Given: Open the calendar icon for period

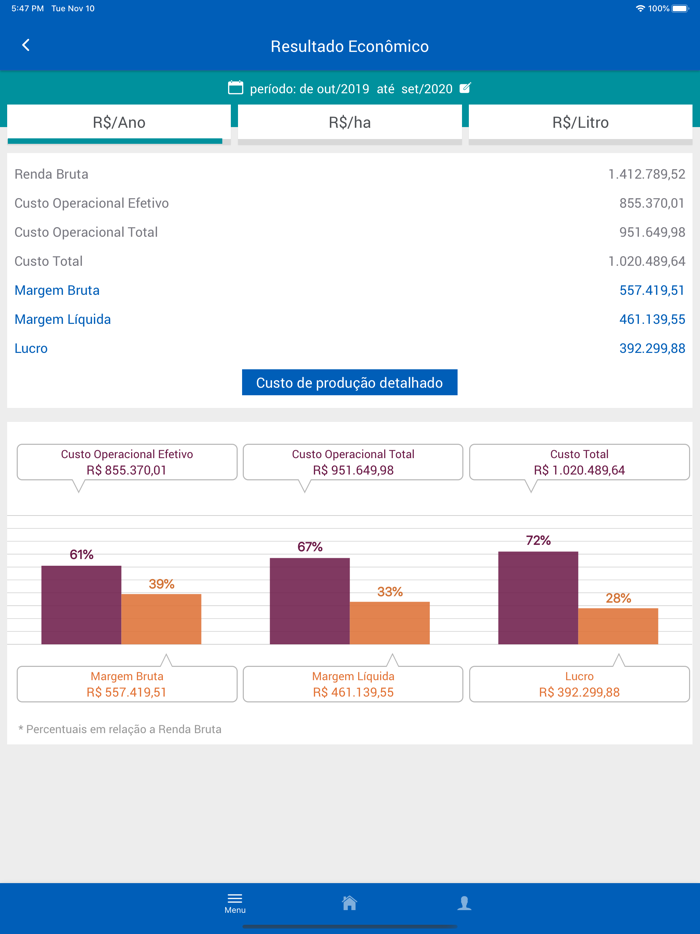Looking at the screenshot, I should (235, 88).
